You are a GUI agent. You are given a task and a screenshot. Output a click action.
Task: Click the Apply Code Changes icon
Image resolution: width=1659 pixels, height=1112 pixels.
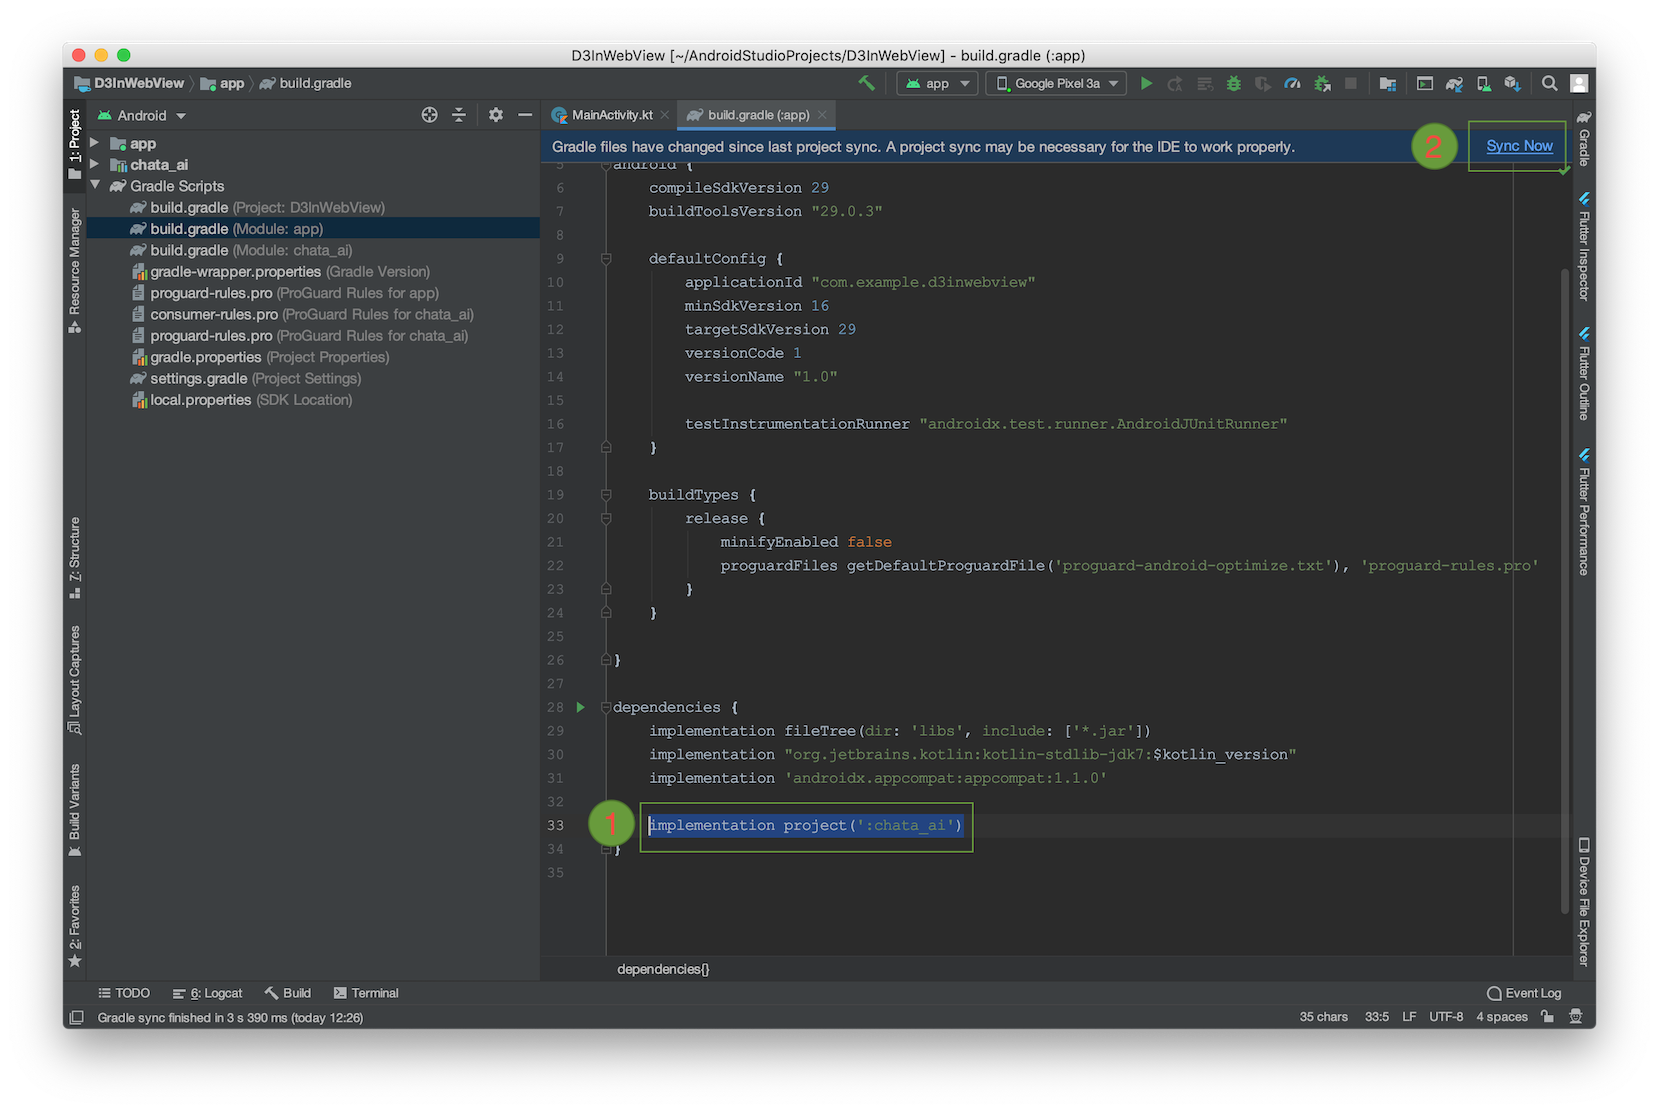point(1205,84)
